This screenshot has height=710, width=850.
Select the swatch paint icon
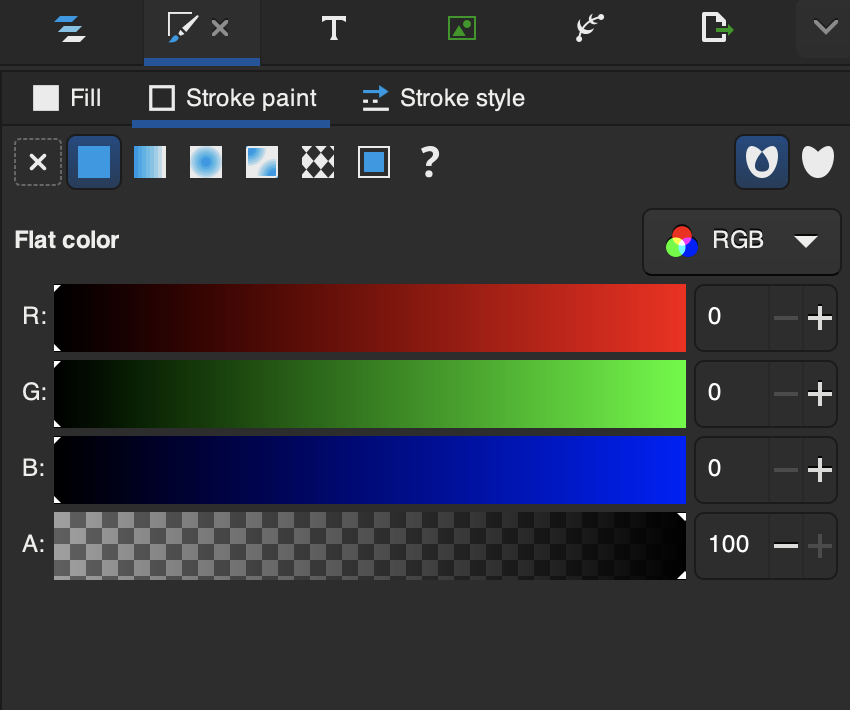pos(374,162)
